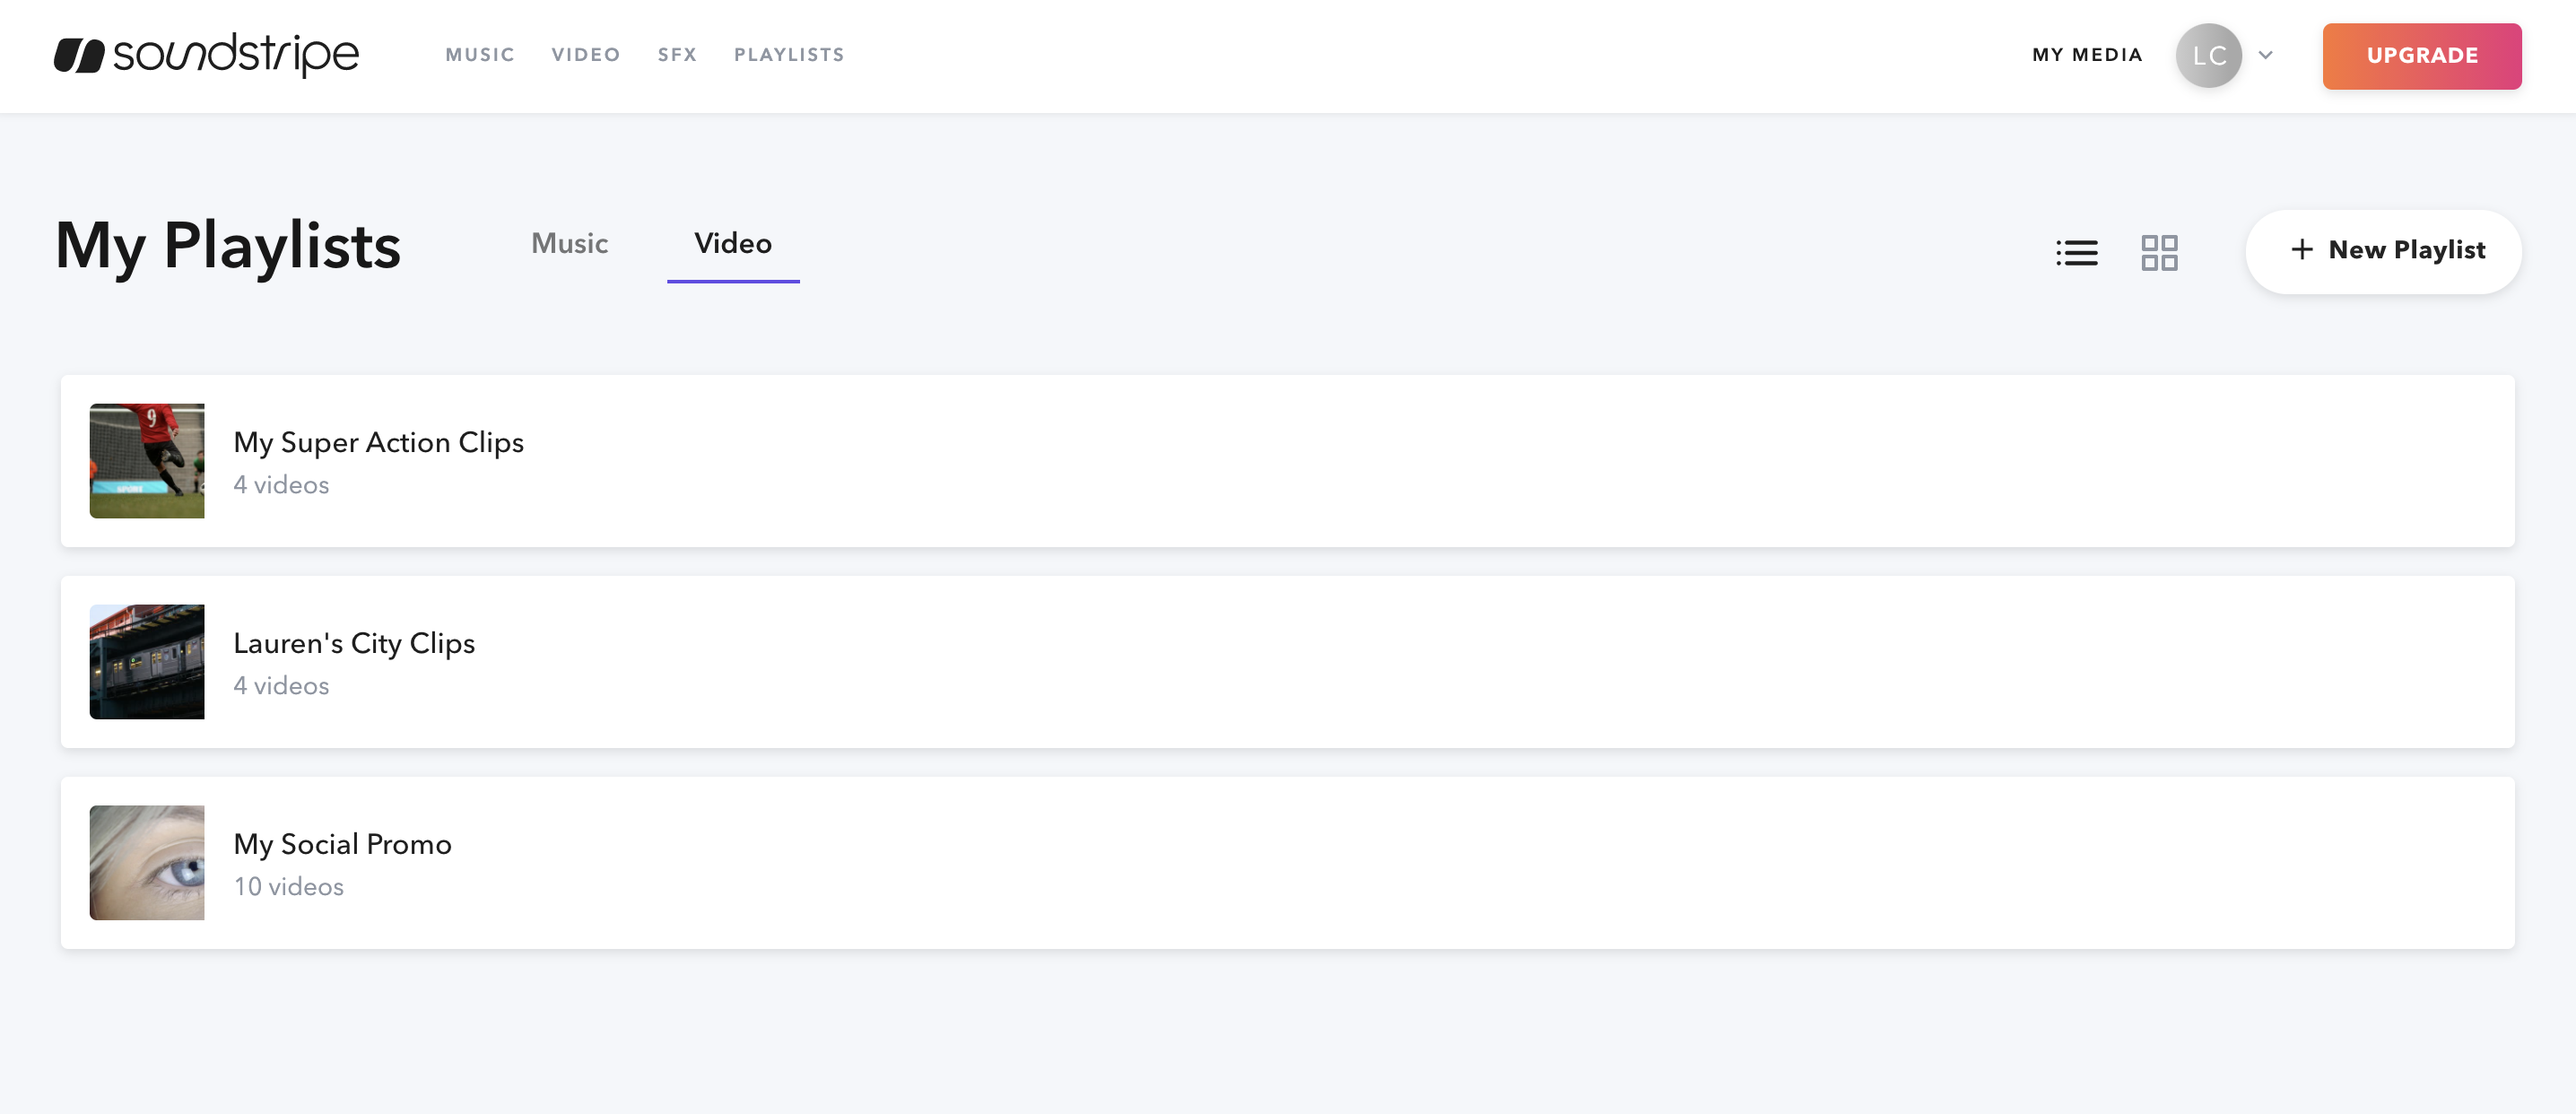The image size is (2576, 1114).
Task: Create a New Playlist
Action: pos(2383,251)
